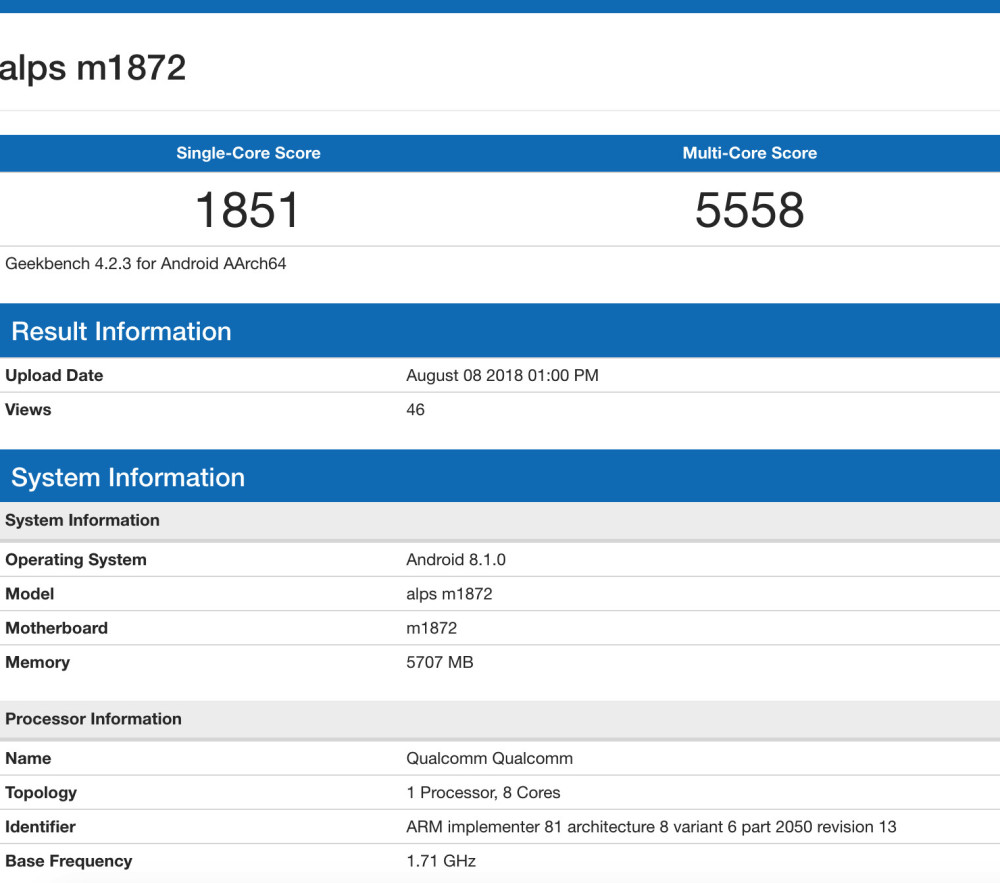Click the blue top navigation bar
This screenshot has height=883, width=1000.
500,8
